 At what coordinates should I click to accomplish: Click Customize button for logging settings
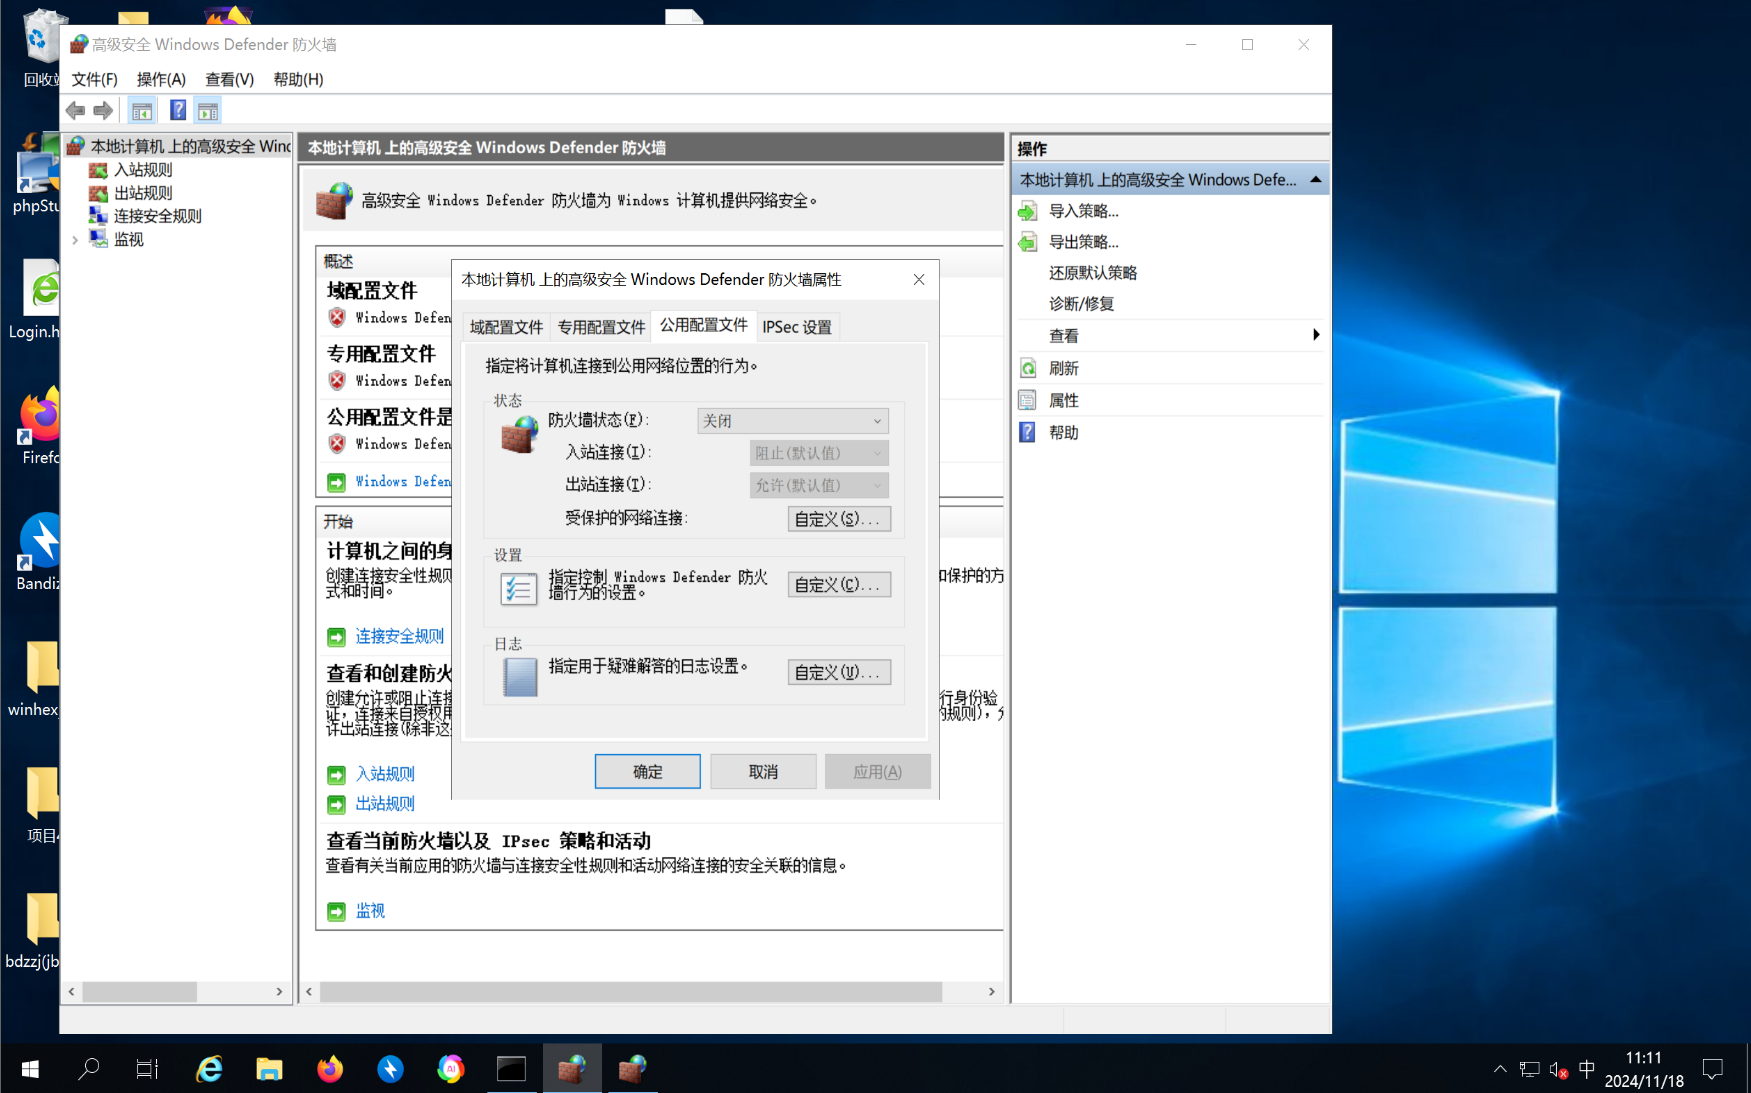tap(839, 673)
